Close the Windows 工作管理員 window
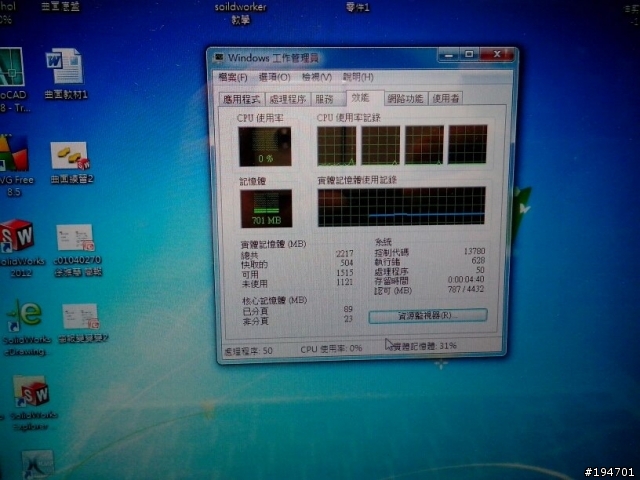This screenshot has height=480, width=640. click(x=497, y=54)
